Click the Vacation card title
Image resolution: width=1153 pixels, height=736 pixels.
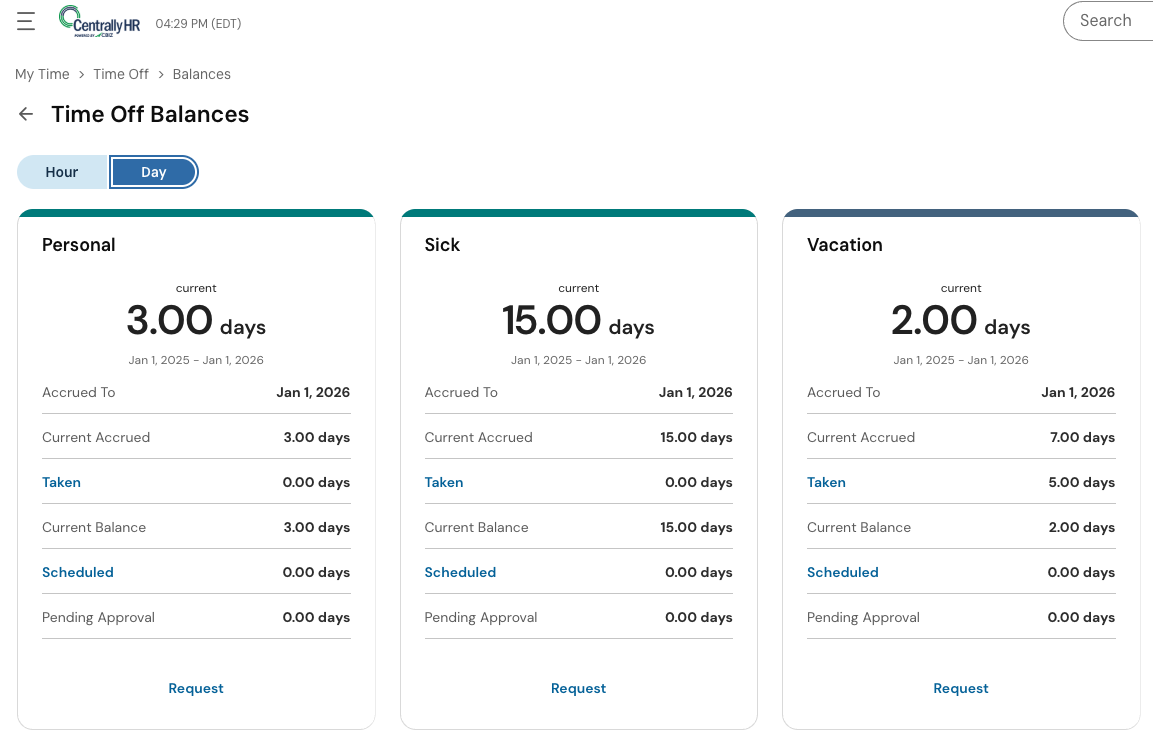845,245
